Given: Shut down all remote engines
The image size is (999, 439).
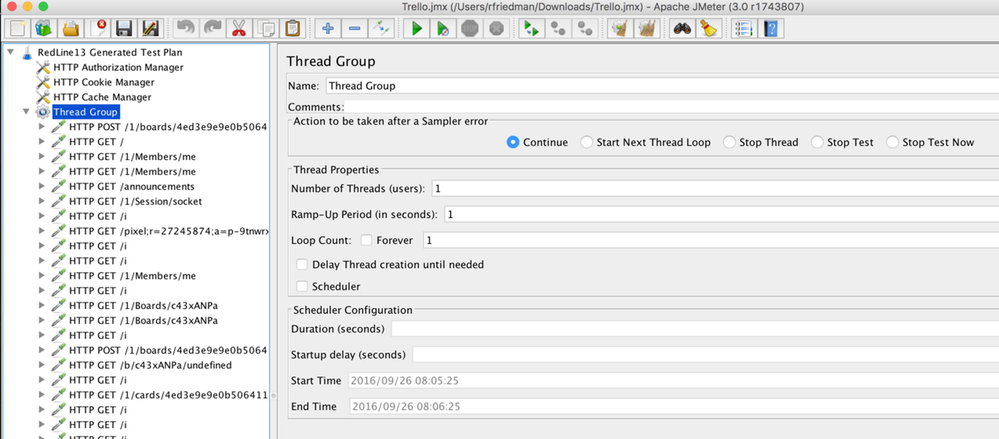Looking at the screenshot, I should coord(584,29).
